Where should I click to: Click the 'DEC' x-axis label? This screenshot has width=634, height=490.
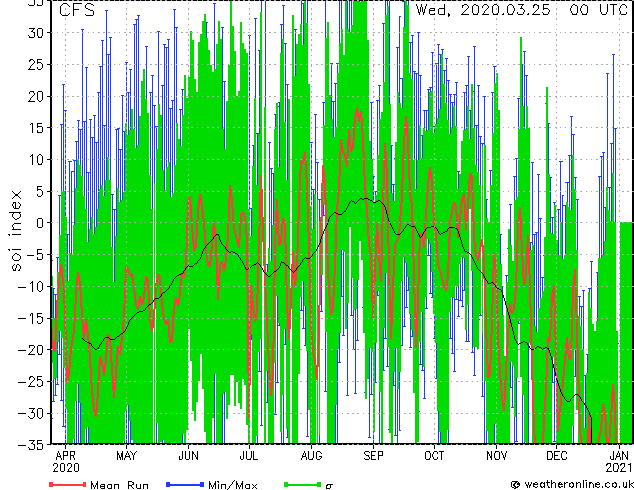556,456
